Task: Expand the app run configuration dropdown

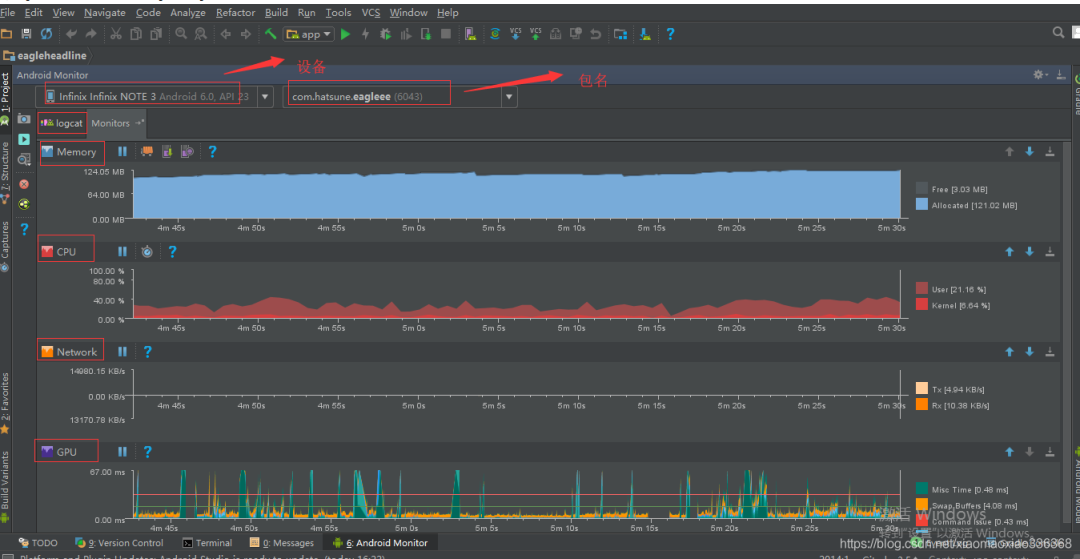Action: (310, 34)
